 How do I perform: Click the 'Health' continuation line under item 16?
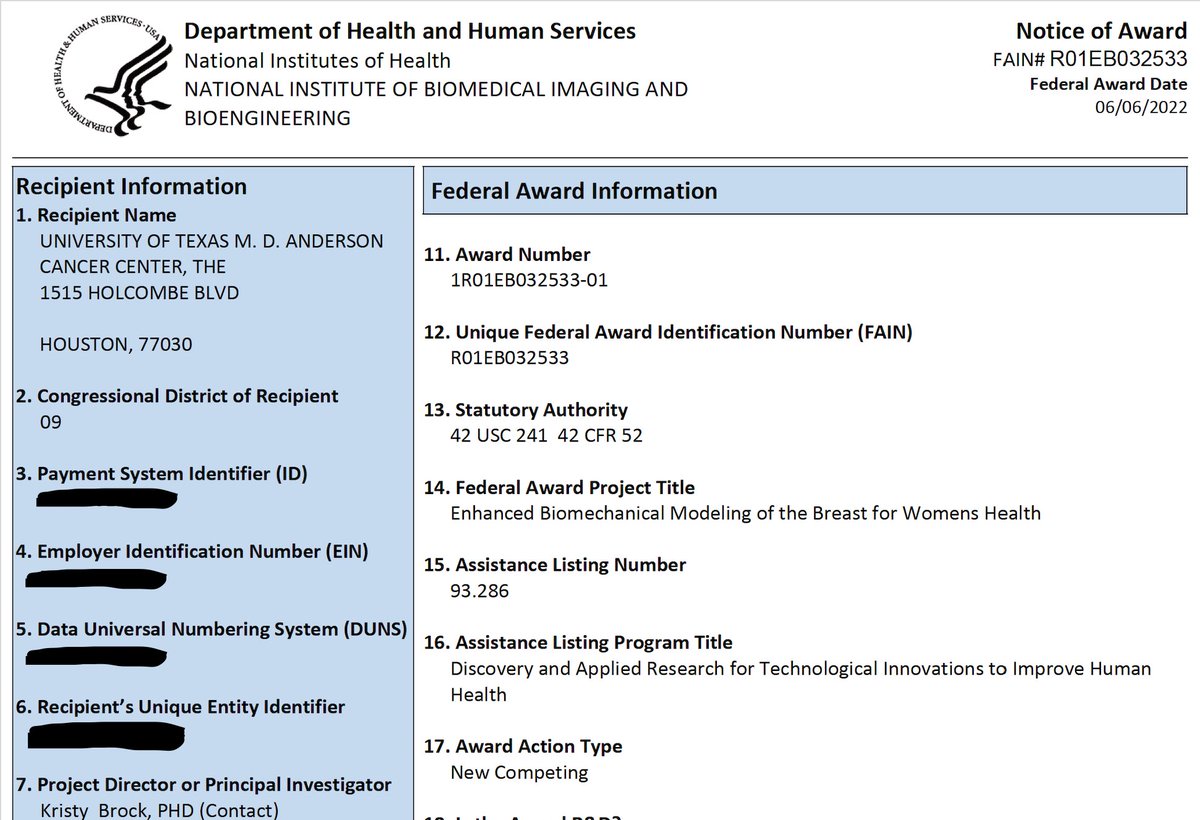pos(479,695)
